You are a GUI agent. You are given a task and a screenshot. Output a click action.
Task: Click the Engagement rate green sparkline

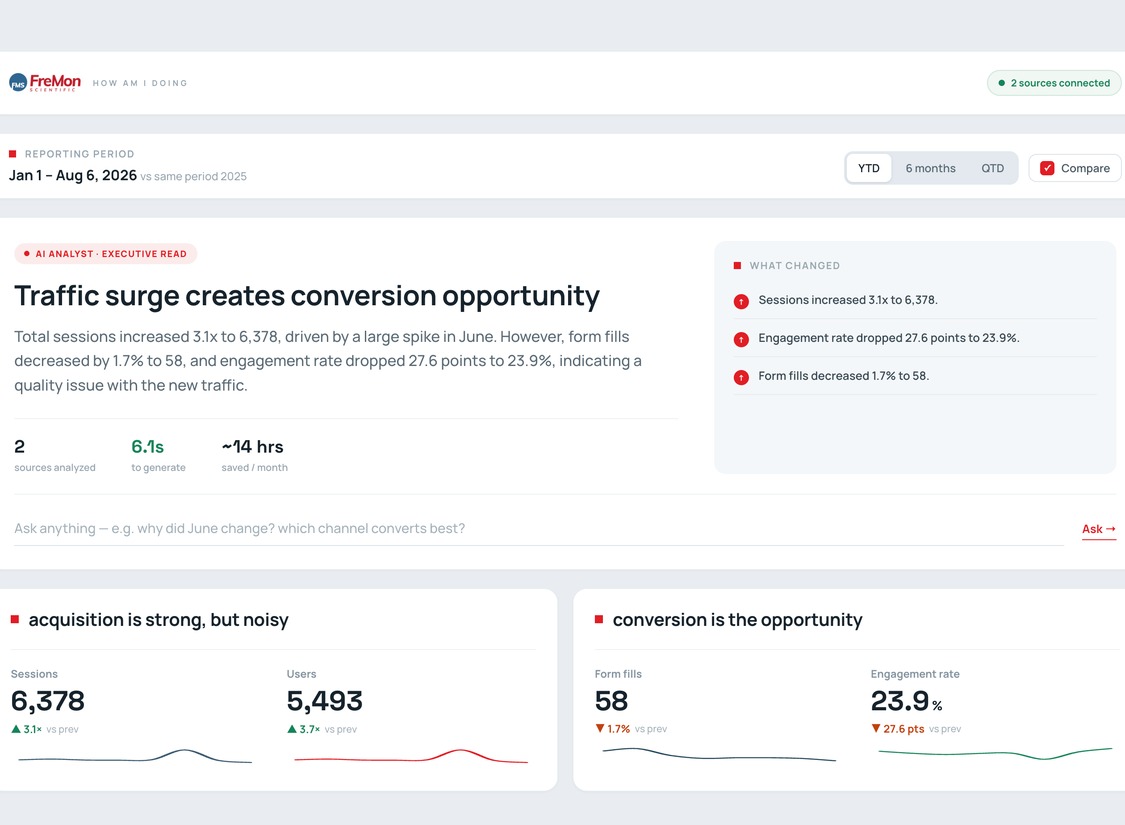(x=995, y=753)
